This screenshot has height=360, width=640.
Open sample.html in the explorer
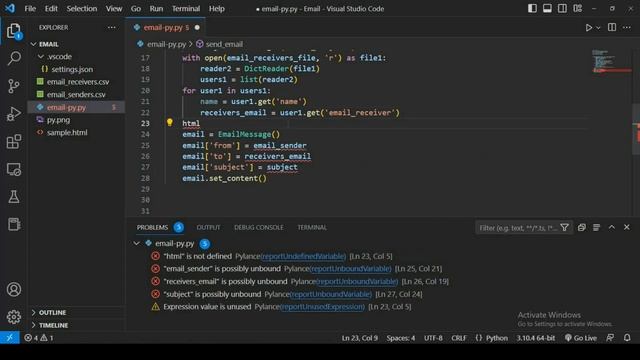point(77,132)
